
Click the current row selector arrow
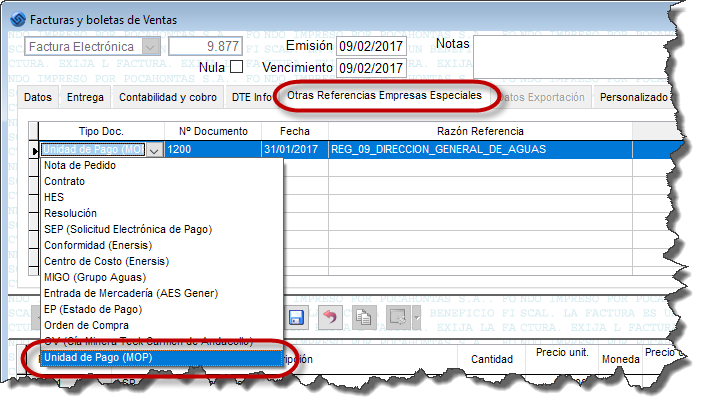pyautogui.click(x=34, y=150)
